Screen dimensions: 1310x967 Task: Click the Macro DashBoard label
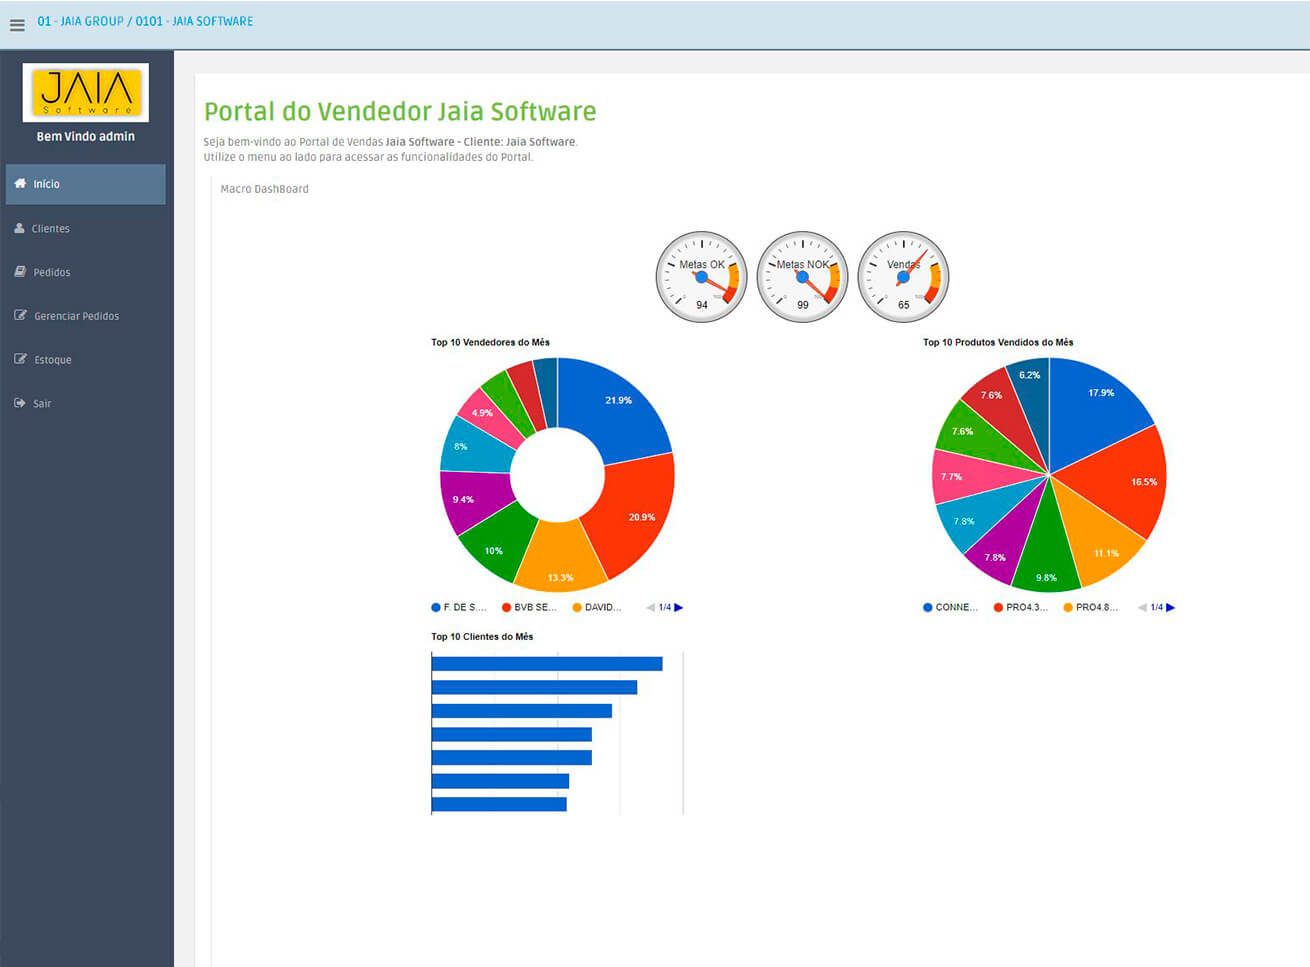(x=264, y=189)
